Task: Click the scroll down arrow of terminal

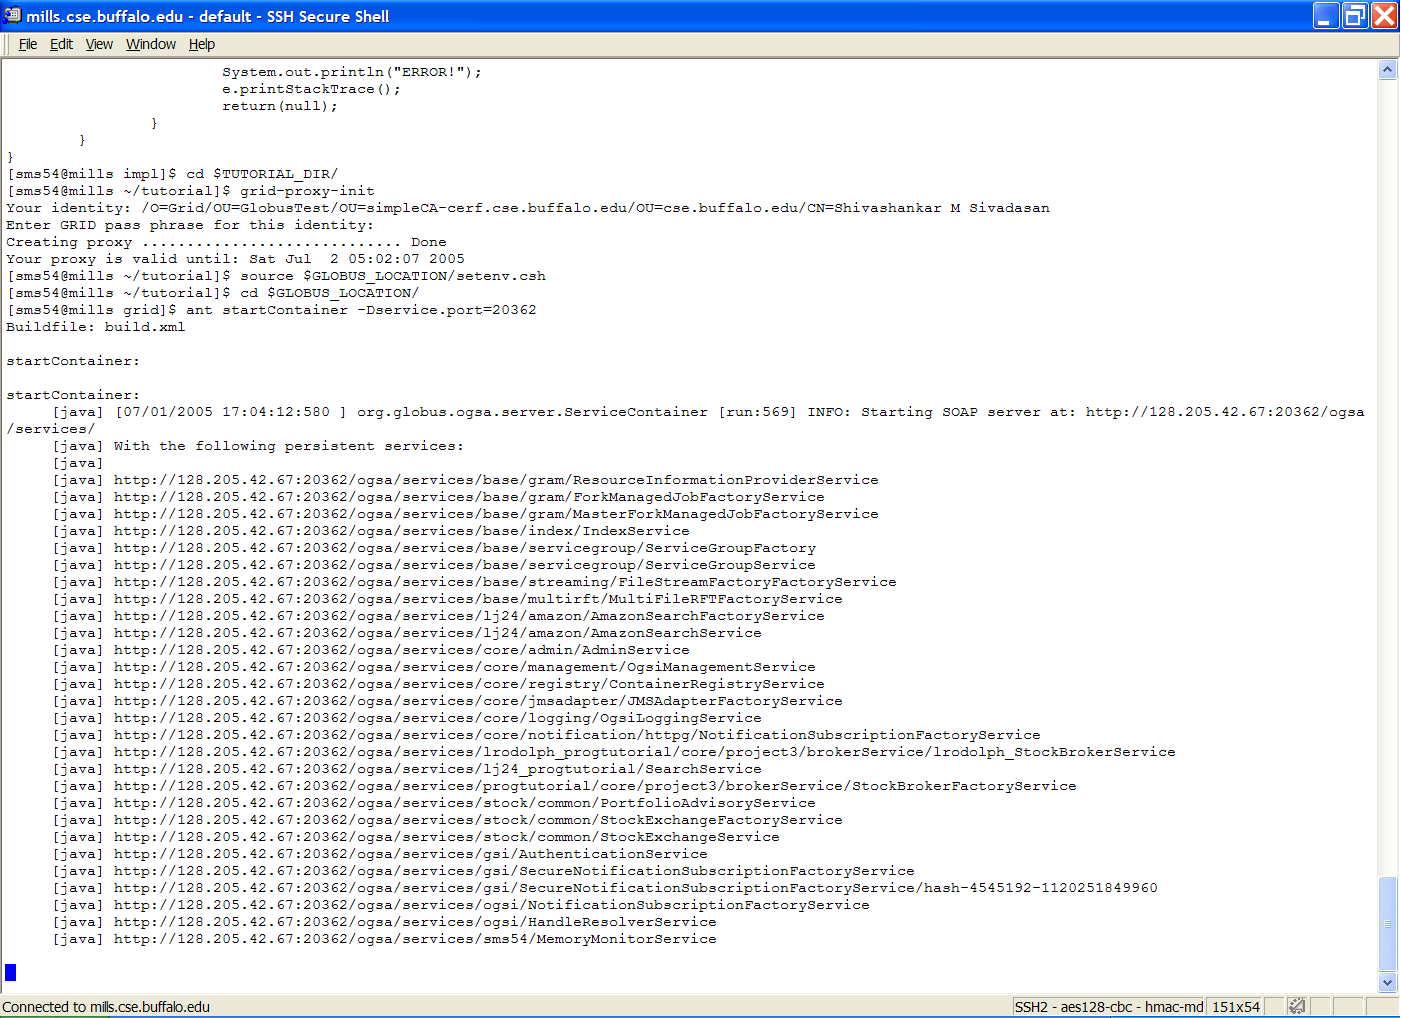Action: (1387, 982)
